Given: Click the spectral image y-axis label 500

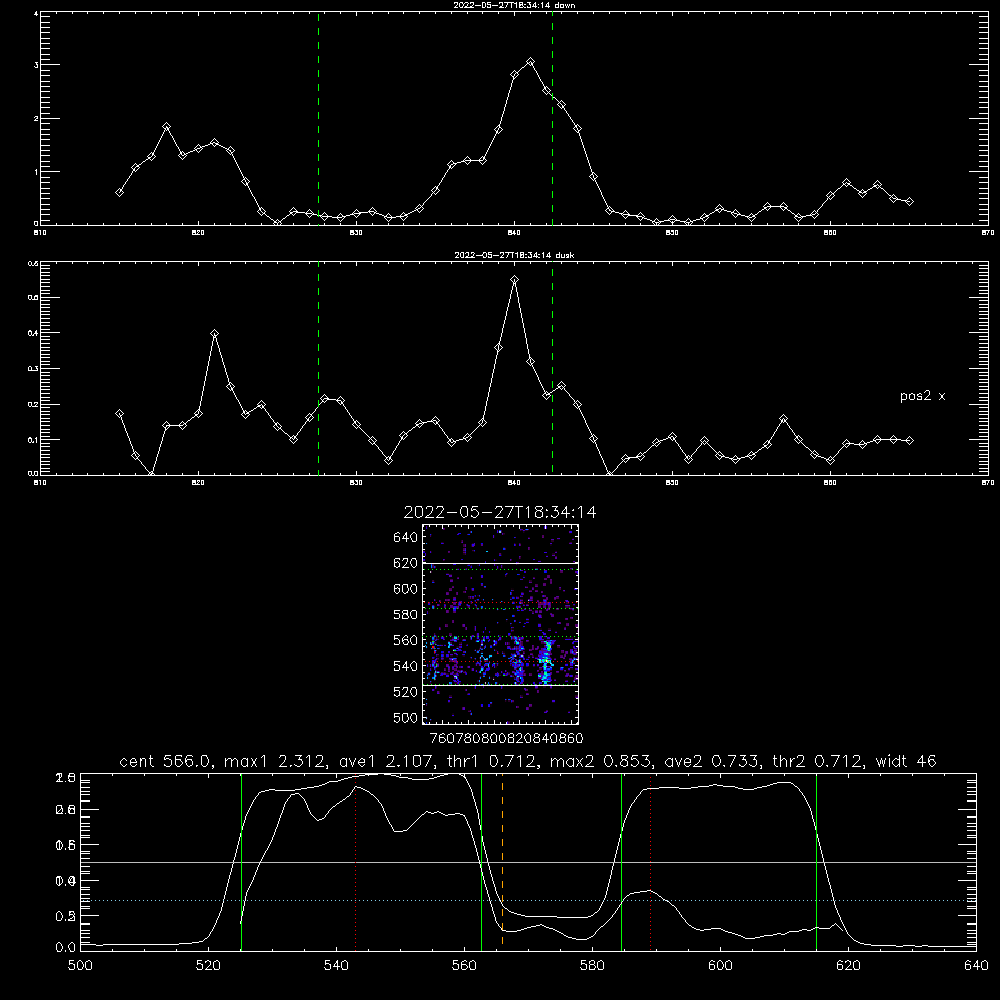Looking at the screenshot, I should (x=406, y=718).
